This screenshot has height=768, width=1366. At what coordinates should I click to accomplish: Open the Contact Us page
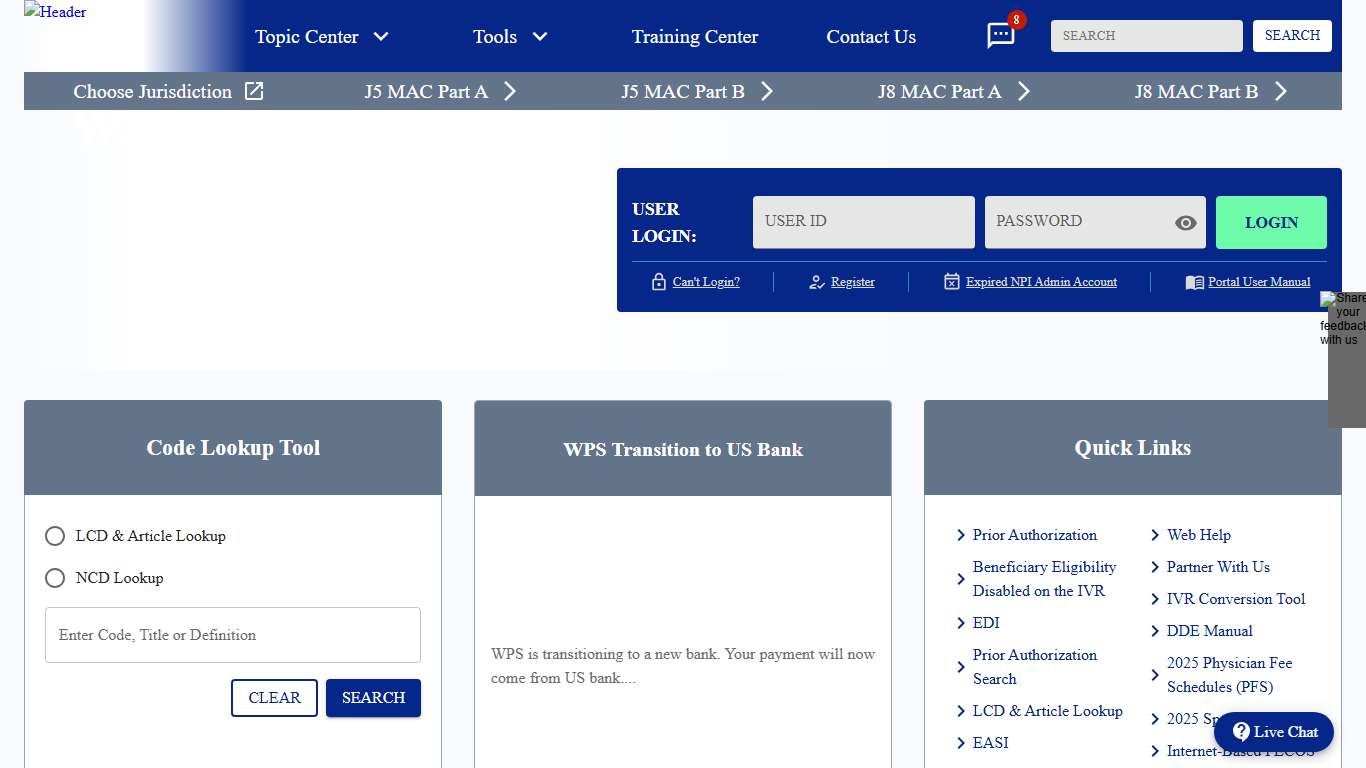point(870,36)
